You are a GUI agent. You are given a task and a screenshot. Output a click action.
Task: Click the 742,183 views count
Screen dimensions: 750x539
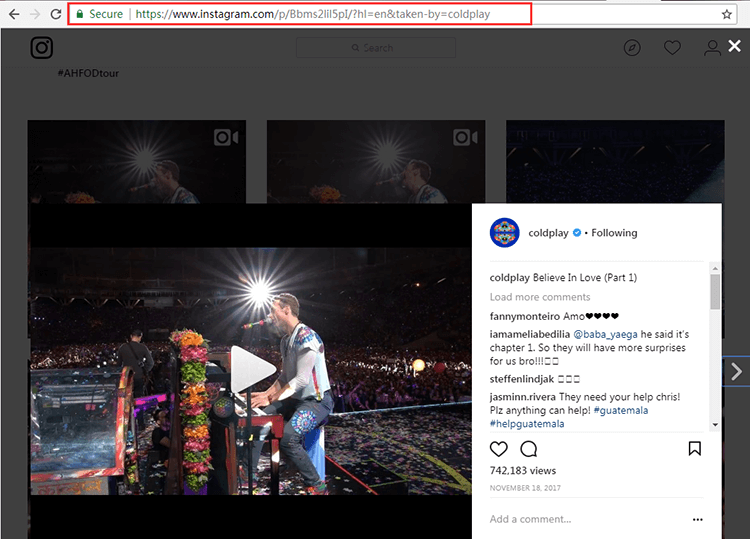tap(523, 471)
